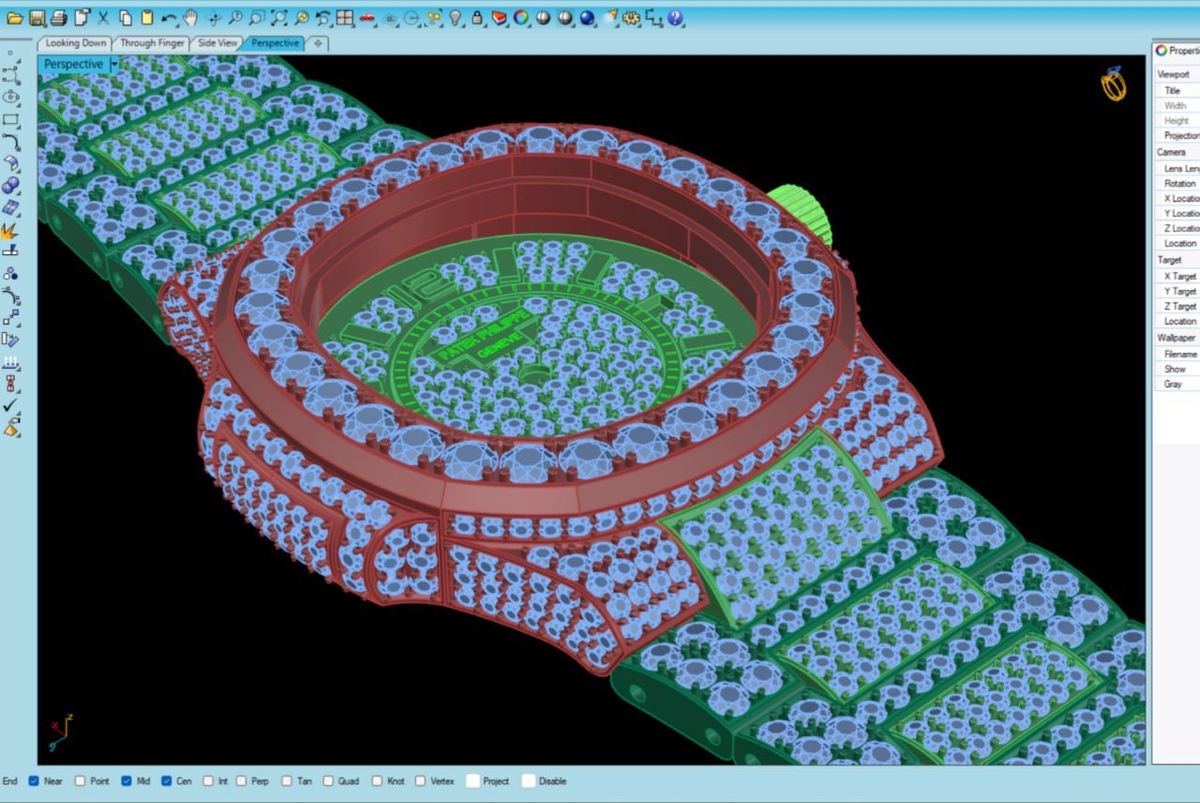
Task: Uncheck the Cen object snap
Action: click(166, 781)
